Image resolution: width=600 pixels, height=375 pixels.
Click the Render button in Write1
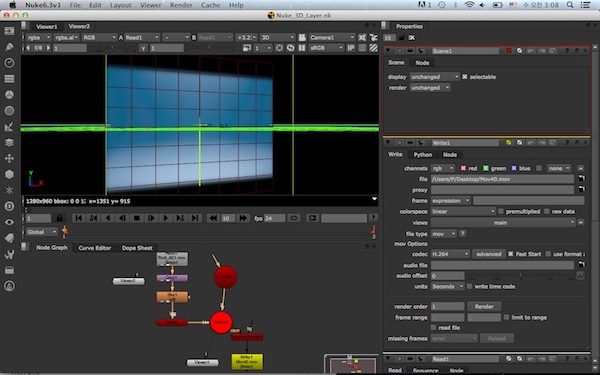click(484, 307)
